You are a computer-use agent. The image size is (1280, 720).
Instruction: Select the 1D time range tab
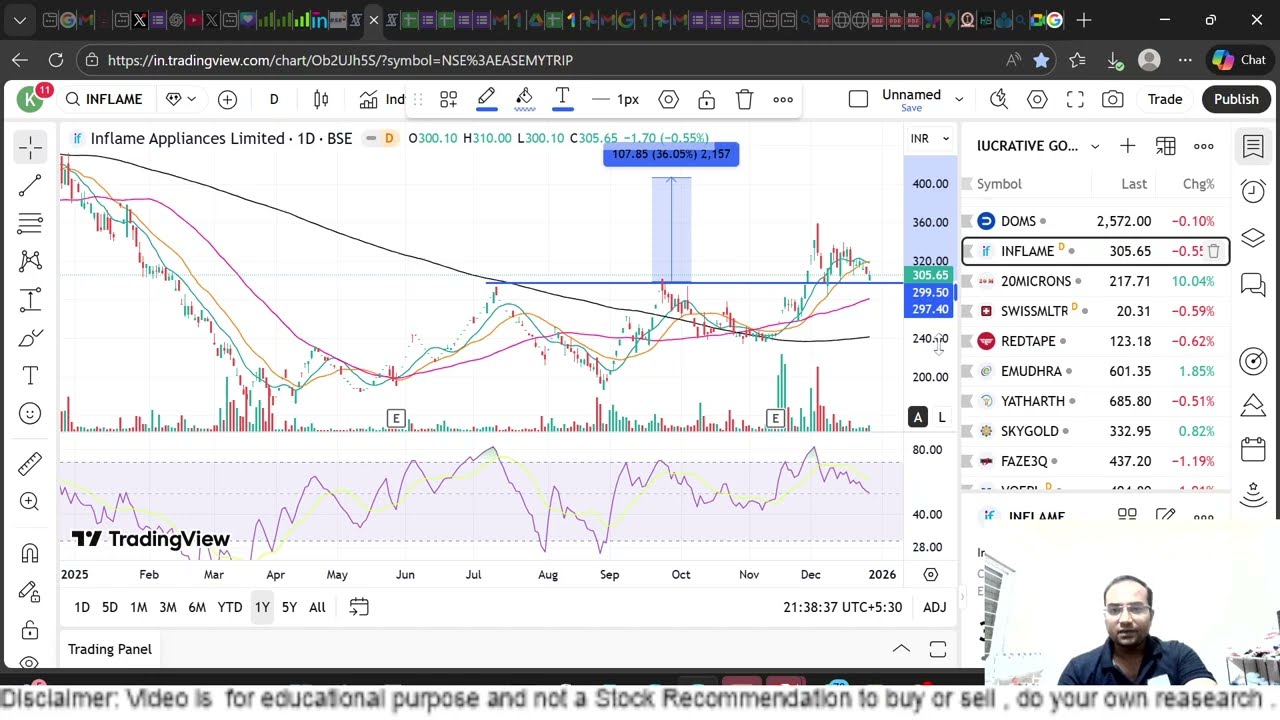[x=82, y=607]
